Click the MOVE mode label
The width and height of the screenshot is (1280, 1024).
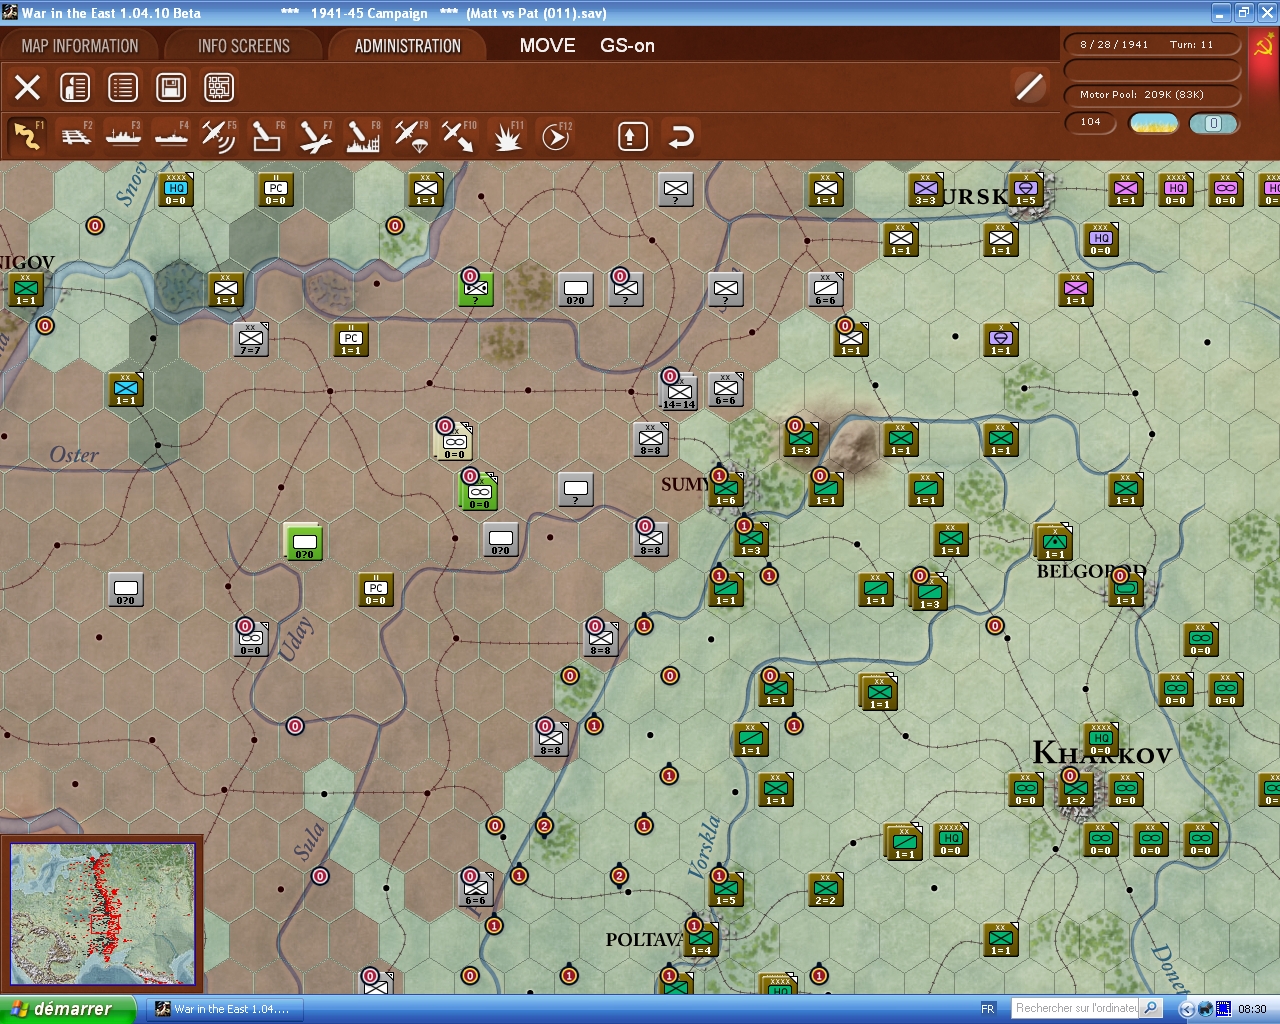click(548, 46)
